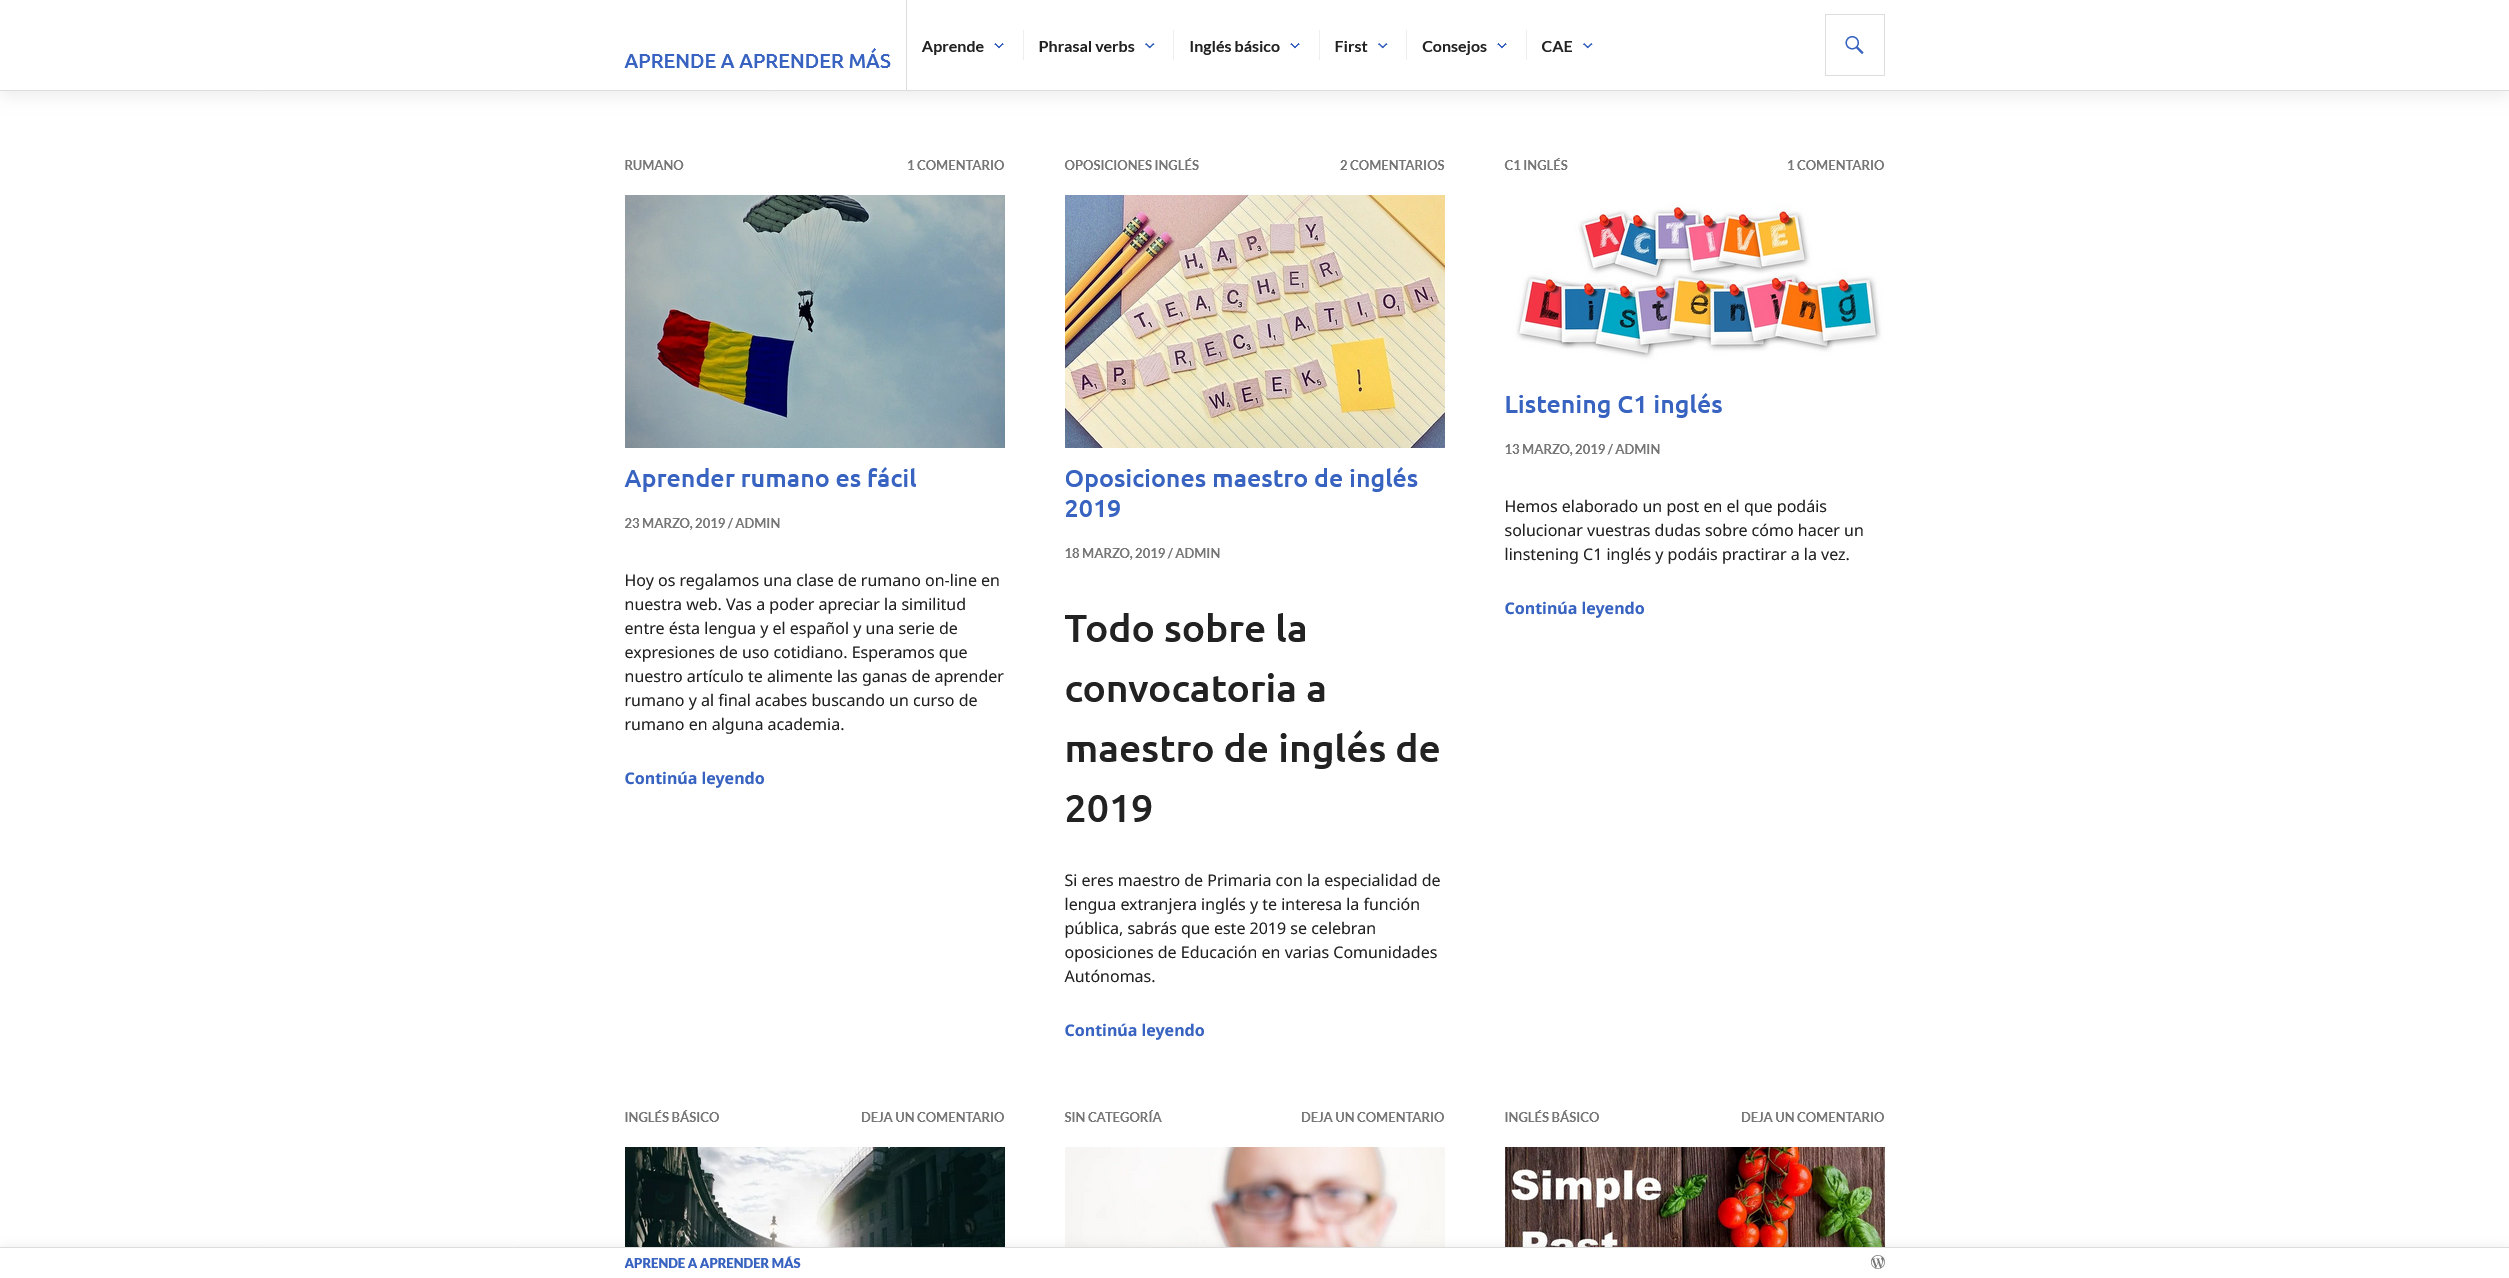
Task: Click the parachute Romanian flag thumbnail
Action: click(x=814, y=321)
